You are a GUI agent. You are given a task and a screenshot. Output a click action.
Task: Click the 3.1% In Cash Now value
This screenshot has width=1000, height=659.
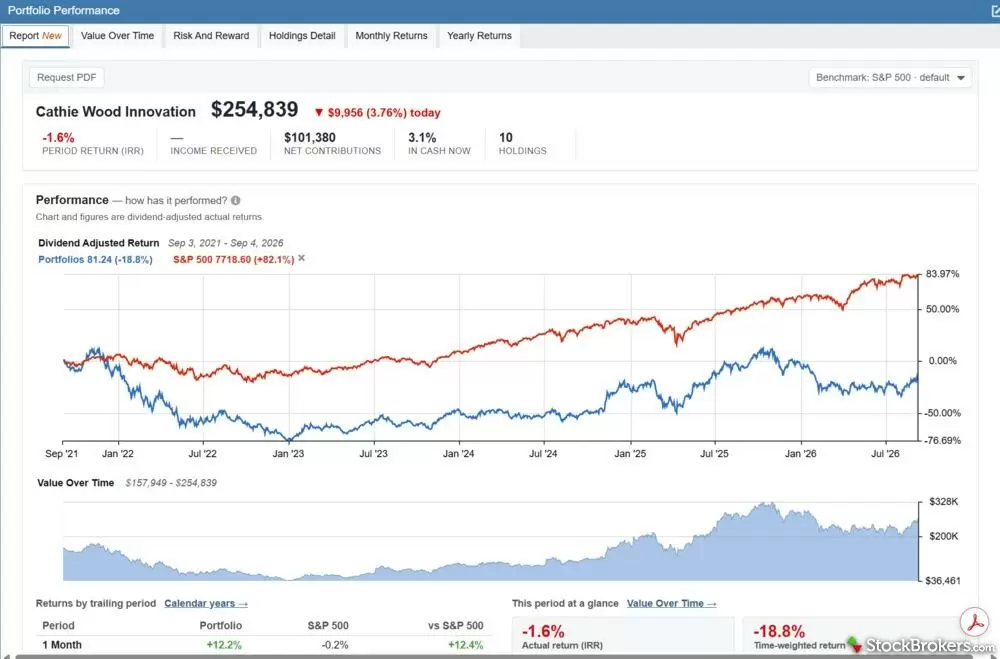point(422,137)
